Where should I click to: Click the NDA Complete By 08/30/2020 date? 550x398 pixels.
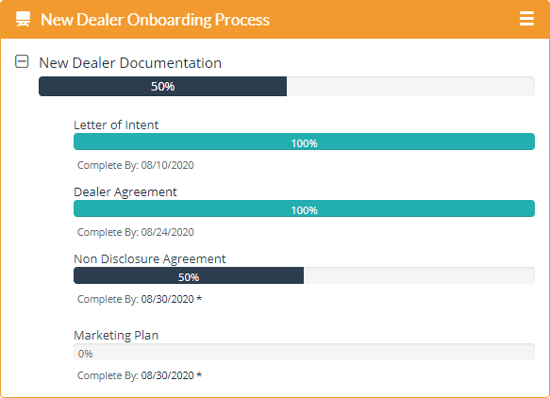[139, 299]
